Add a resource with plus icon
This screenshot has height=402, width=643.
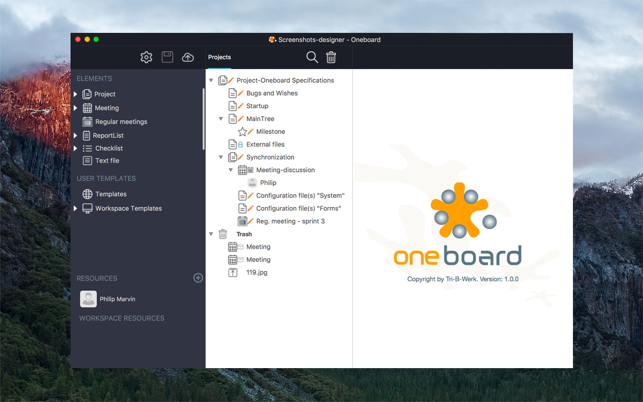(198, 278)
